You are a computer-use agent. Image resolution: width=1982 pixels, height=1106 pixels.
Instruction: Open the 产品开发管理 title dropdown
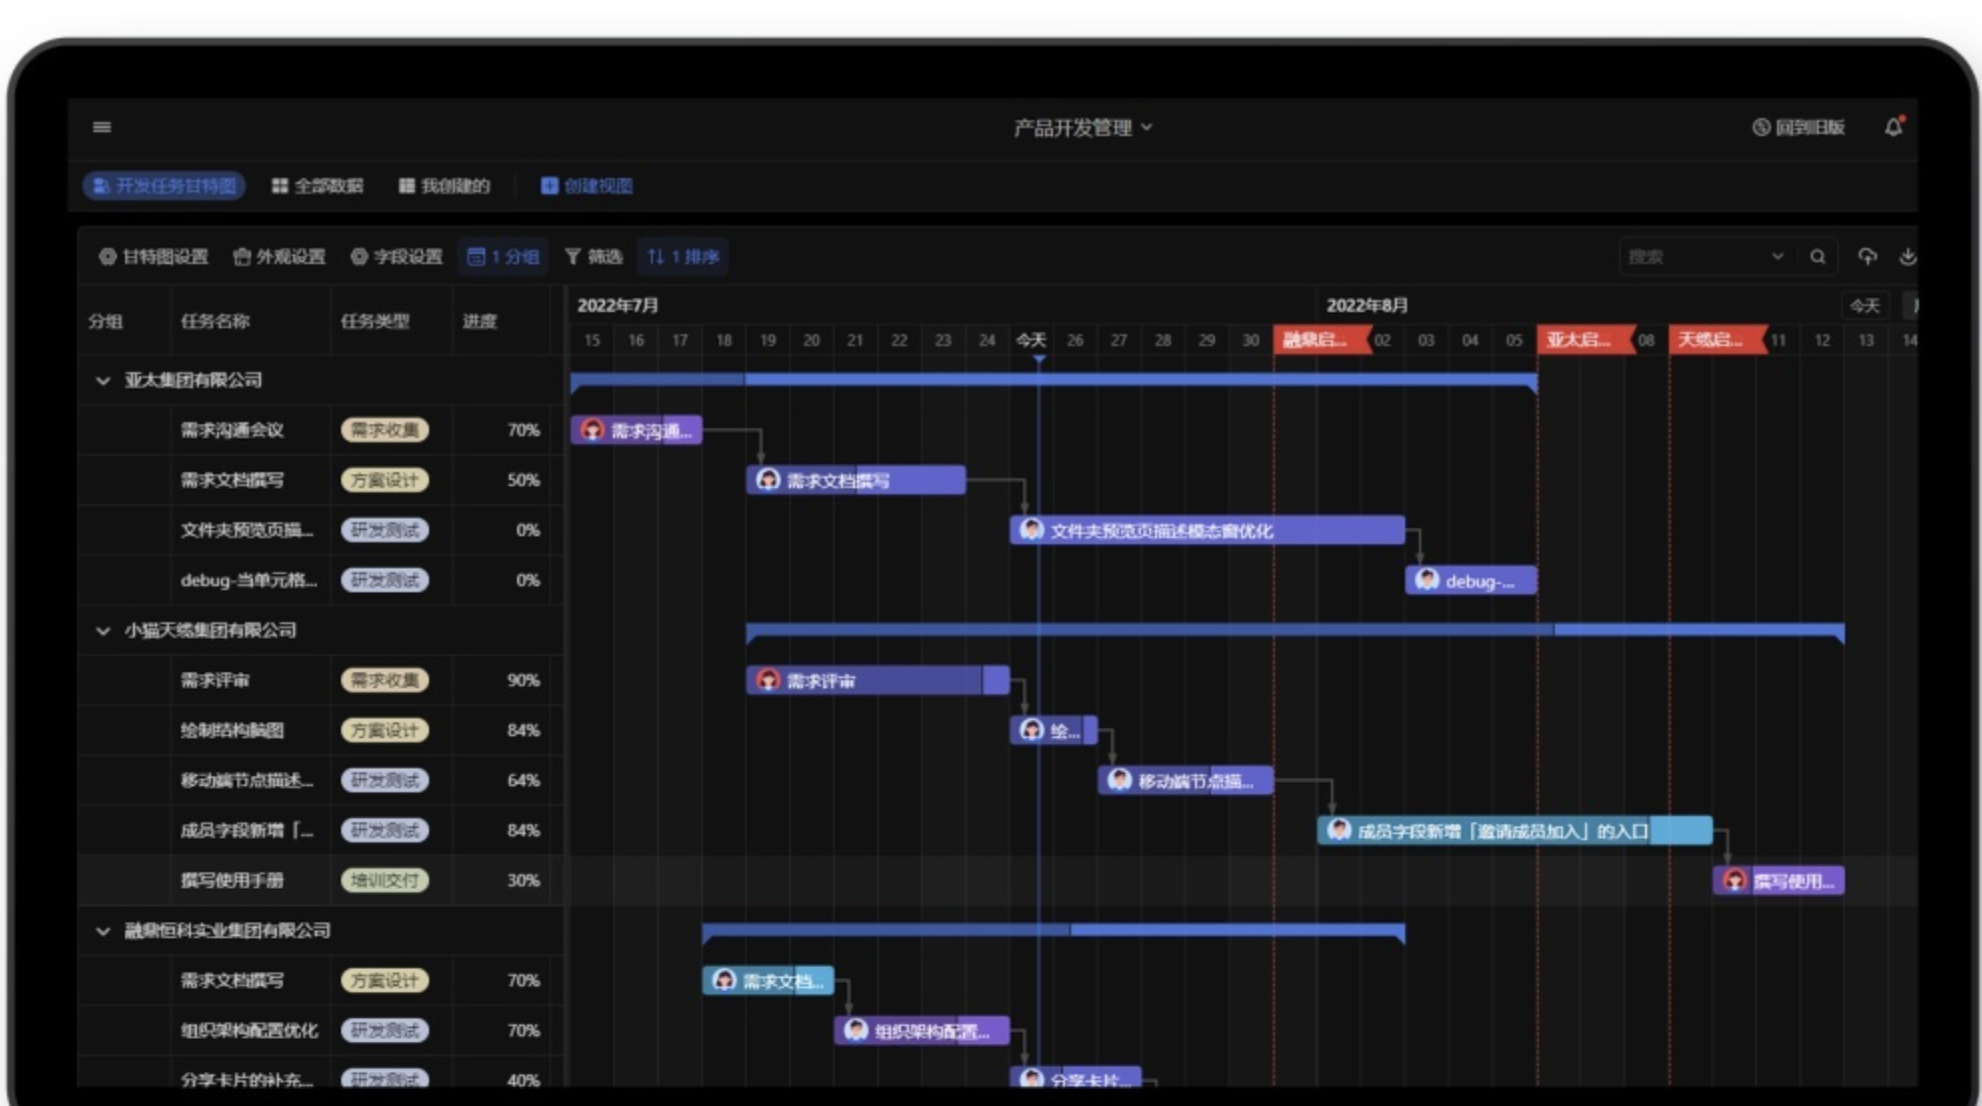[1082, 128]
